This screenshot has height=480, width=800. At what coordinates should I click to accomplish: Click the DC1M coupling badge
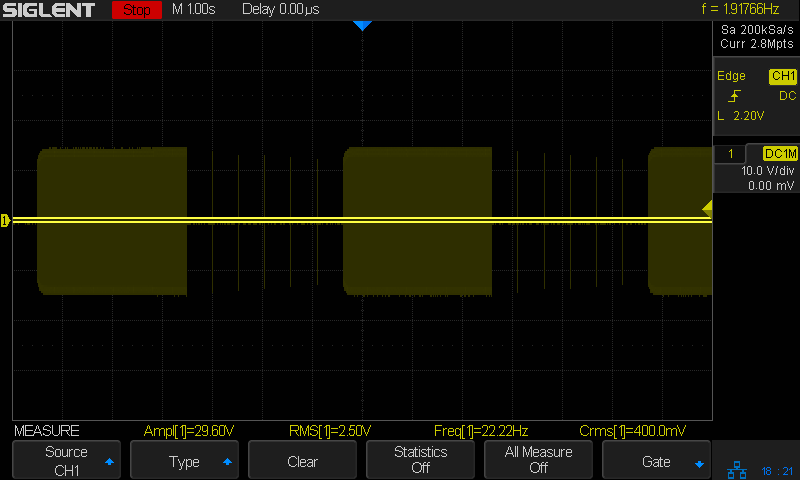pos(780,154)
